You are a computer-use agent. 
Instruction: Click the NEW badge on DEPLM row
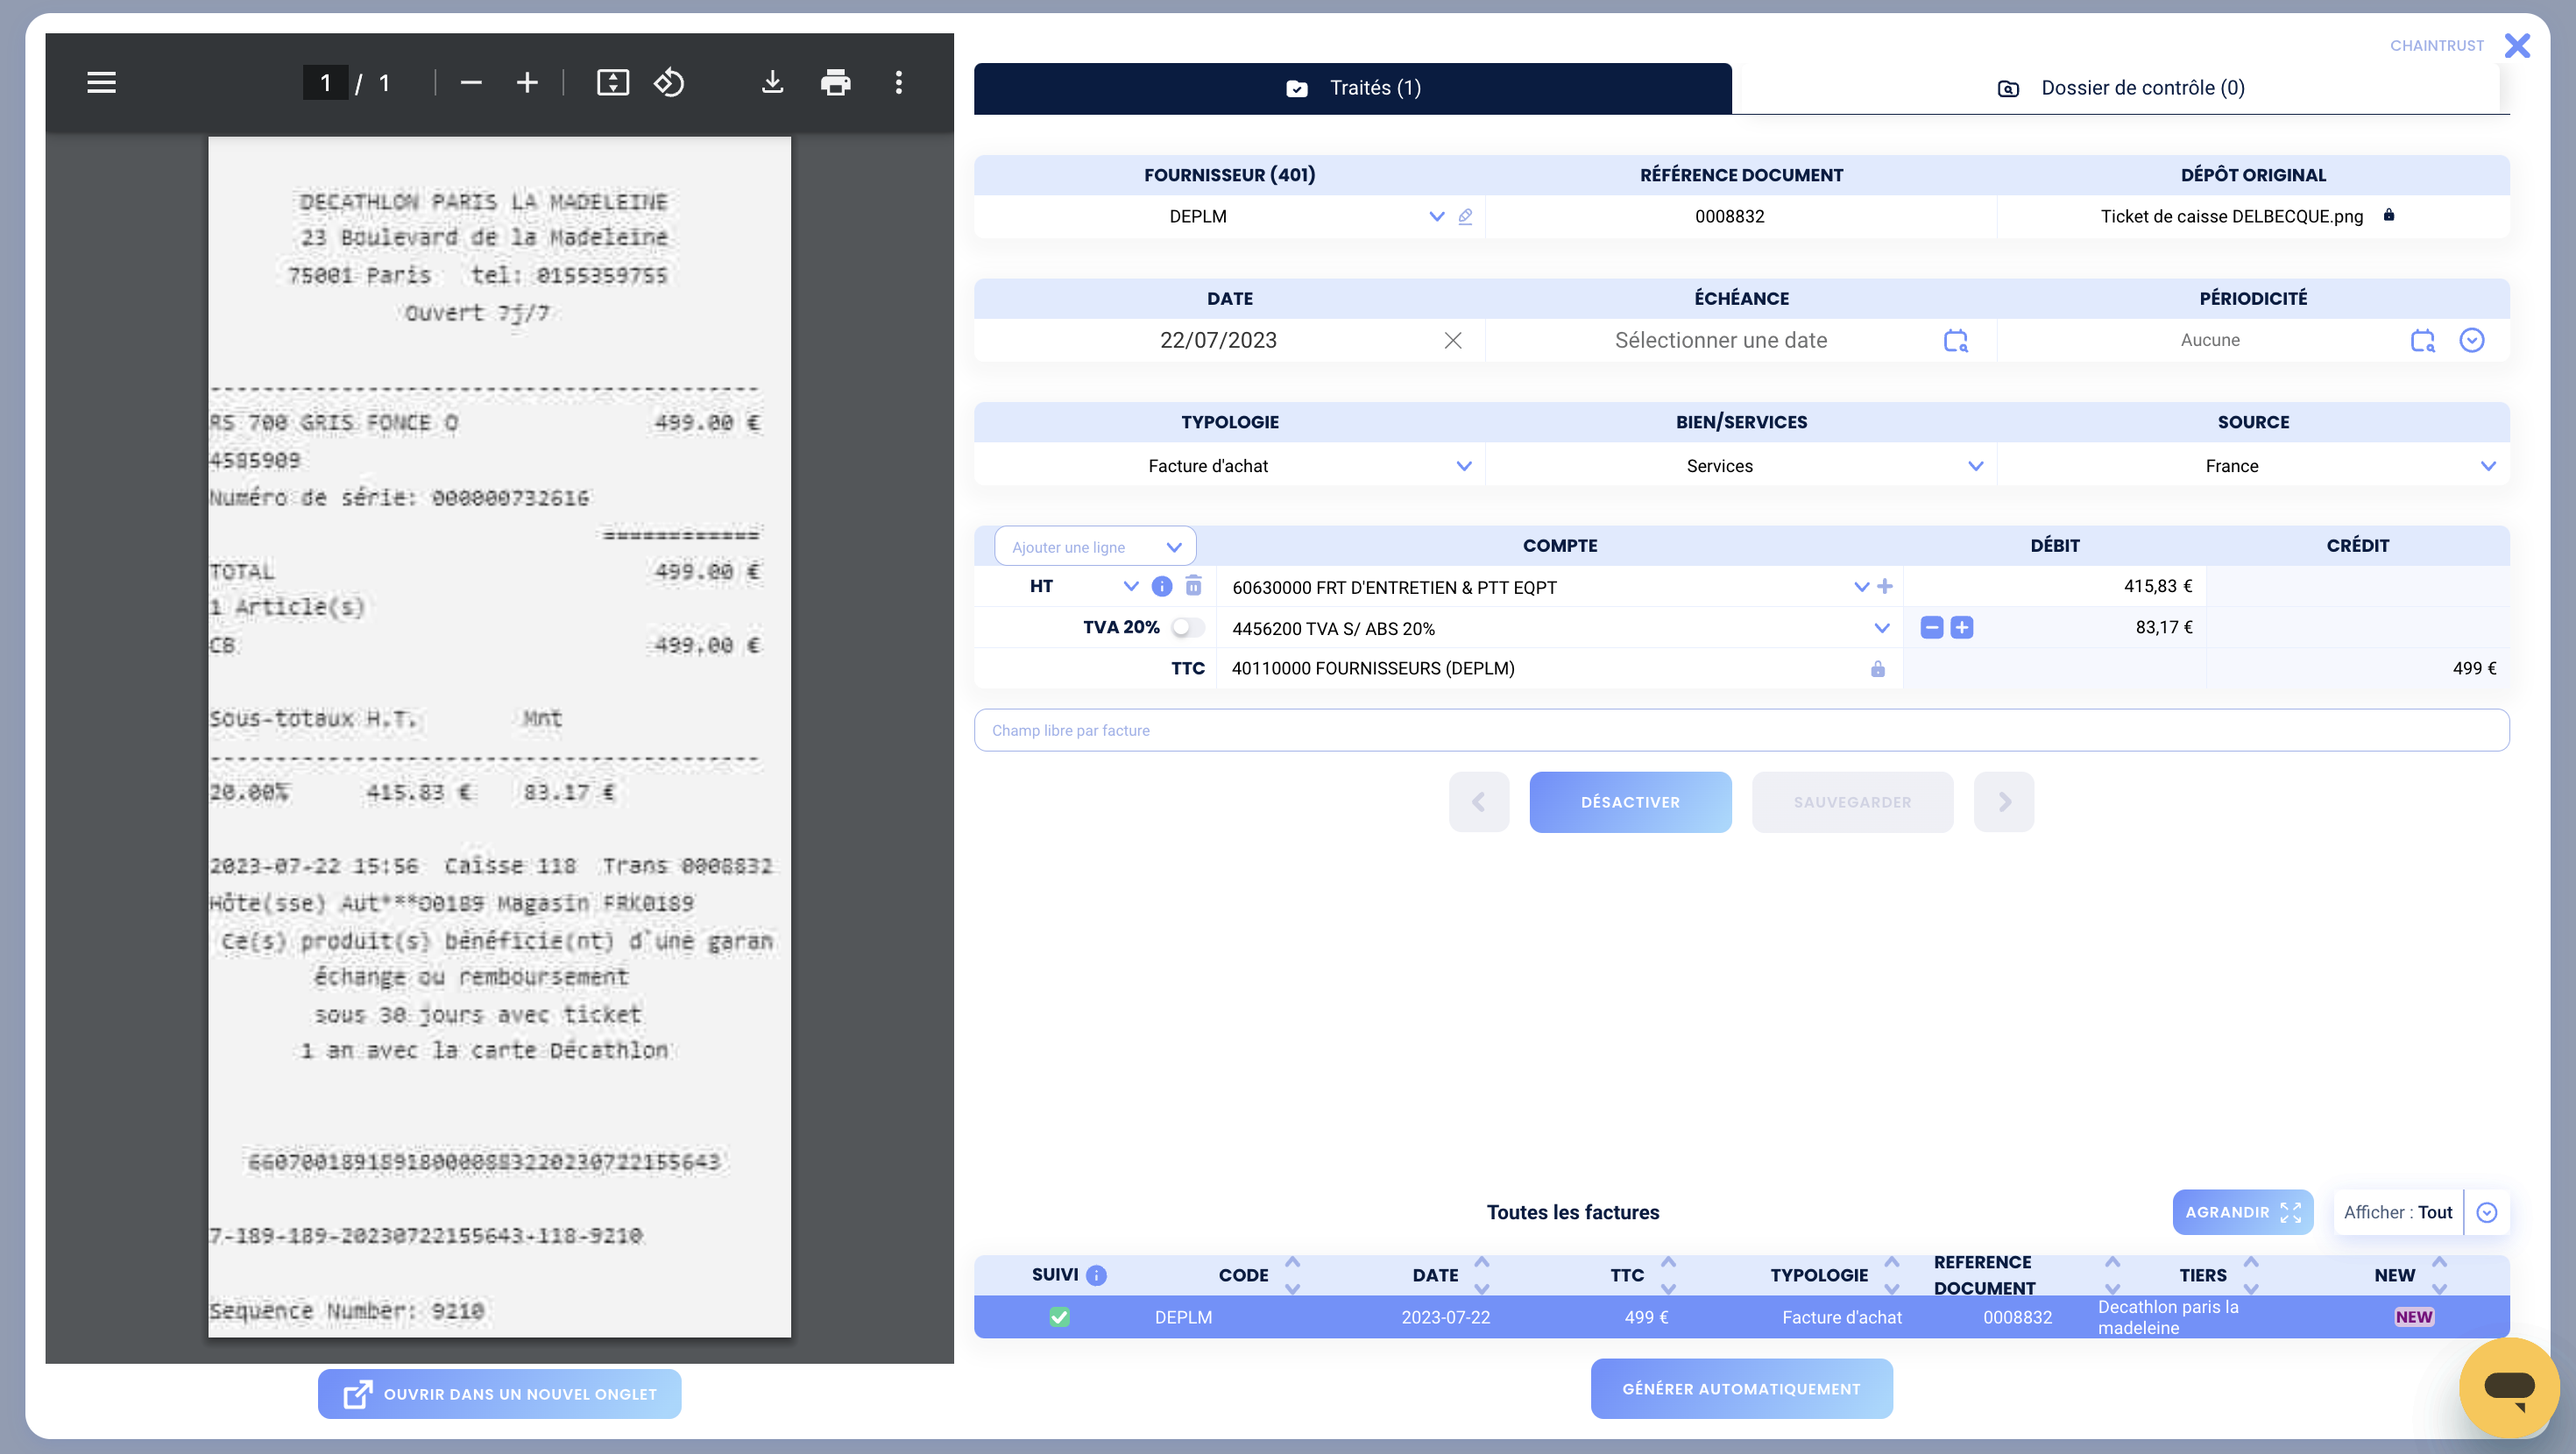[2413, 1317]
